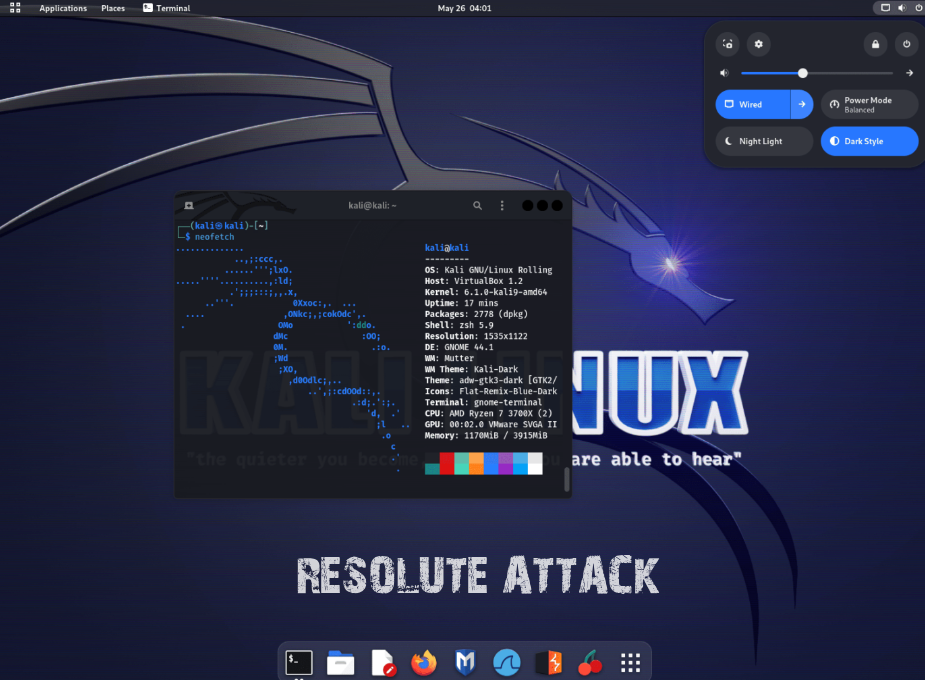Screen dimensions: 925x680
Task: Click the kali@kali header in neofetch
Action: point(447,248)
